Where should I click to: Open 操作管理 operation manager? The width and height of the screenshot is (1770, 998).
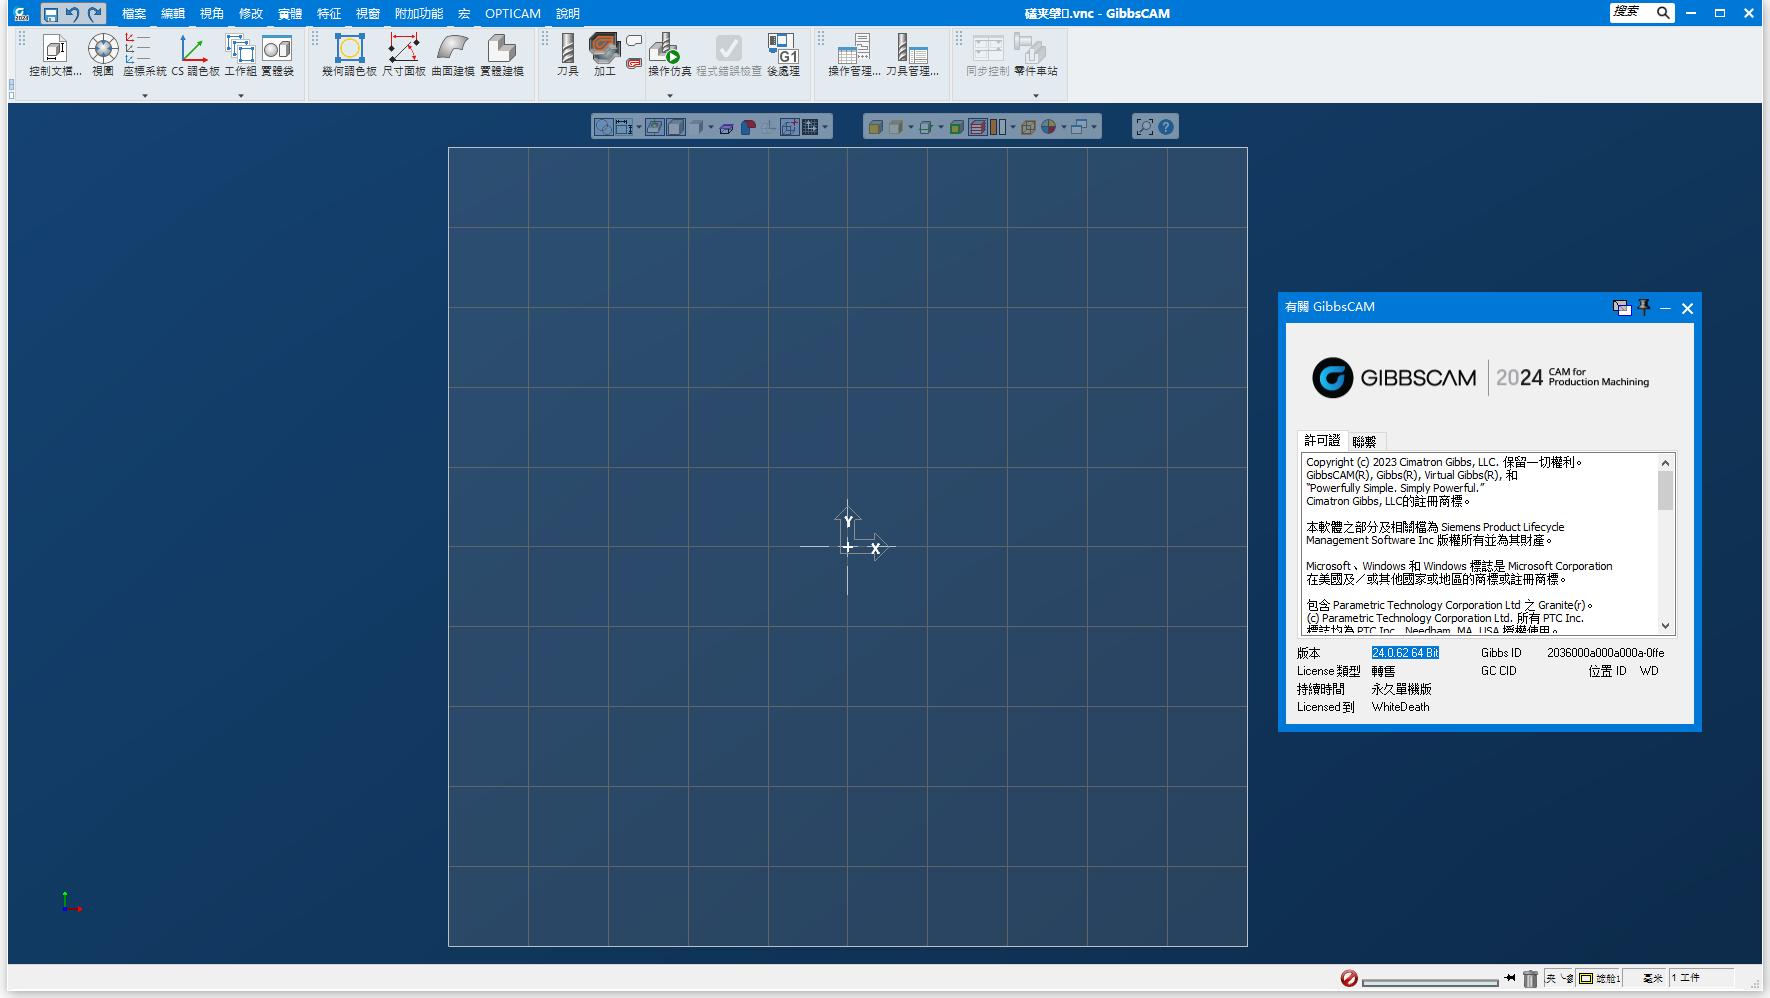click(854, 55)
